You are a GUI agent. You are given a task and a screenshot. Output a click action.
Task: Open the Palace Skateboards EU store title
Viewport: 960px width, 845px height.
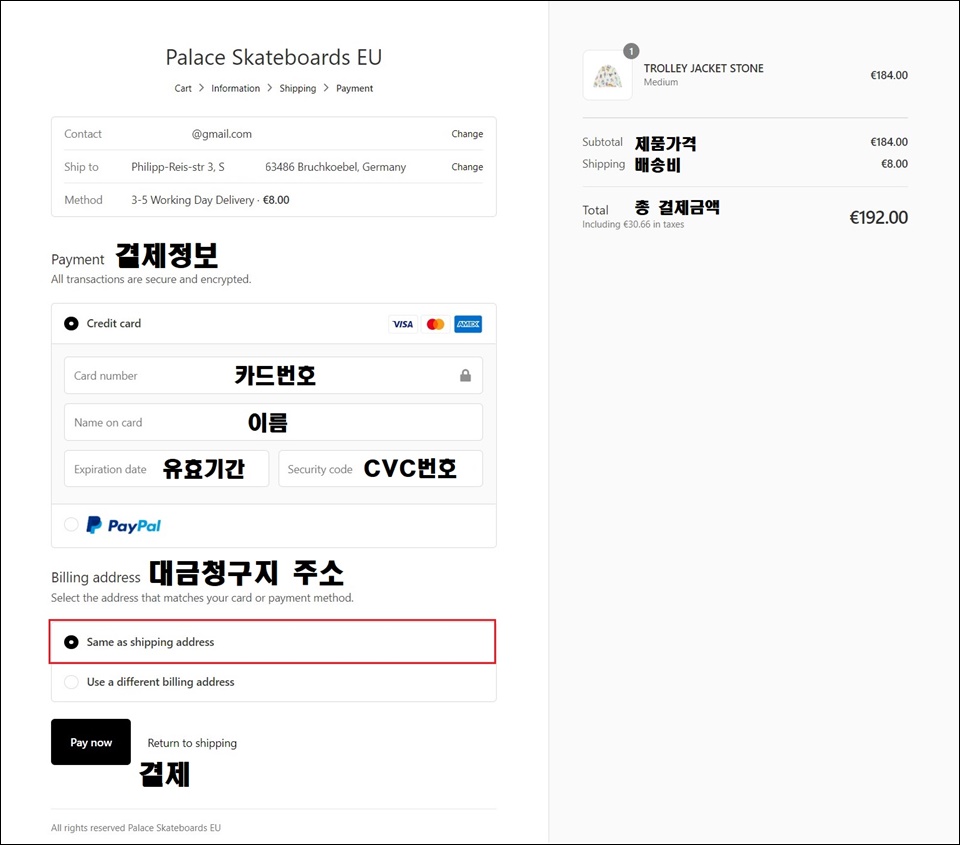pos(274,57)
